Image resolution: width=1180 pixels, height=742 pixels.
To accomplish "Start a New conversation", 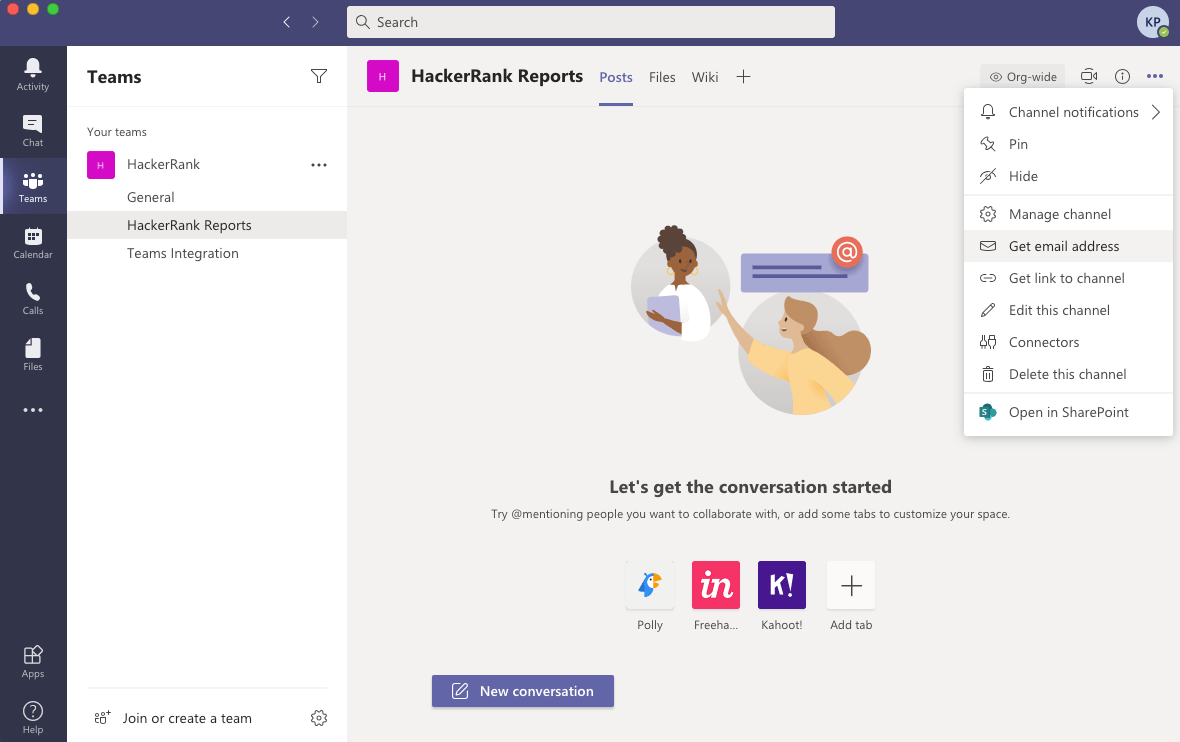I will pyautogui.click(x=523, y=691).
